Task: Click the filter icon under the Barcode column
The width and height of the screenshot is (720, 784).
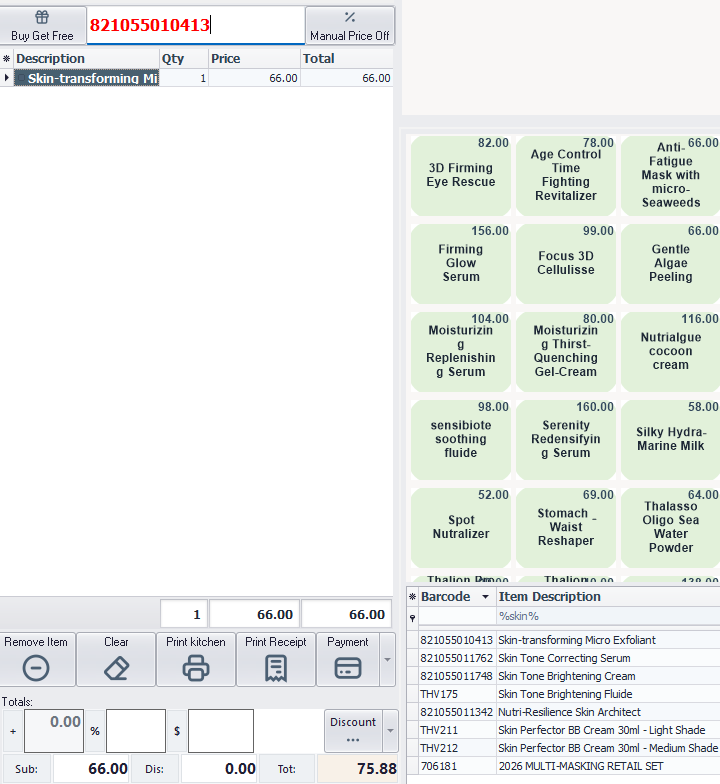Action: pos(412,618)
